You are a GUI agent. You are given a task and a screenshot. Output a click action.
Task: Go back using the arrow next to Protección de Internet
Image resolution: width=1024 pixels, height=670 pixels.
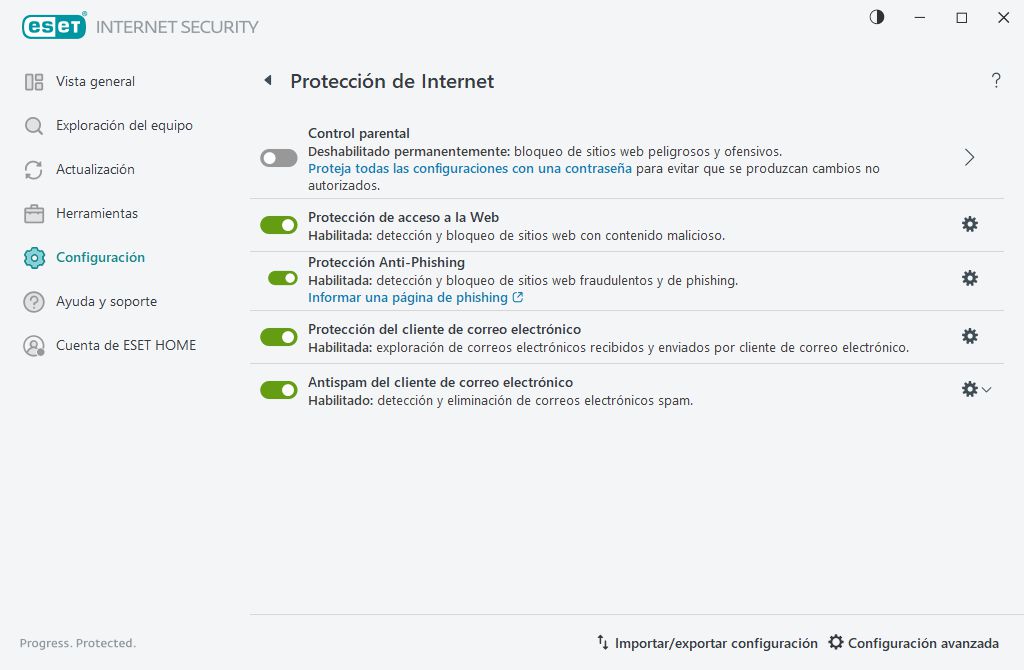pyautogui.click(x=267, y=80)
